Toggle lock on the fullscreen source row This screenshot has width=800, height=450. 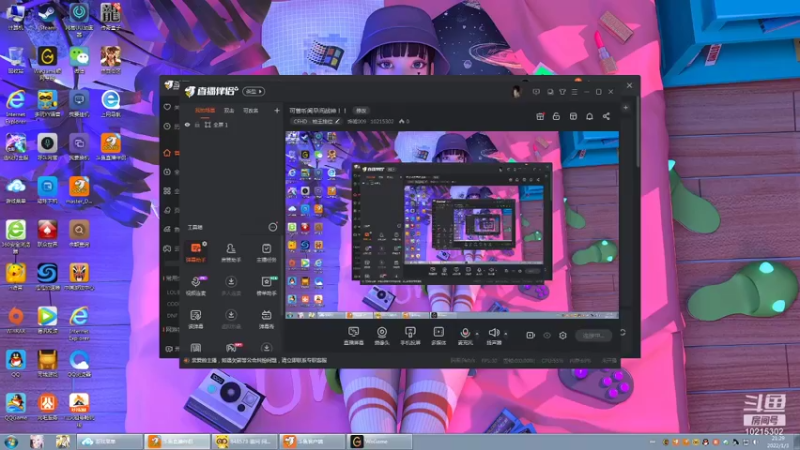coord(197,124)
